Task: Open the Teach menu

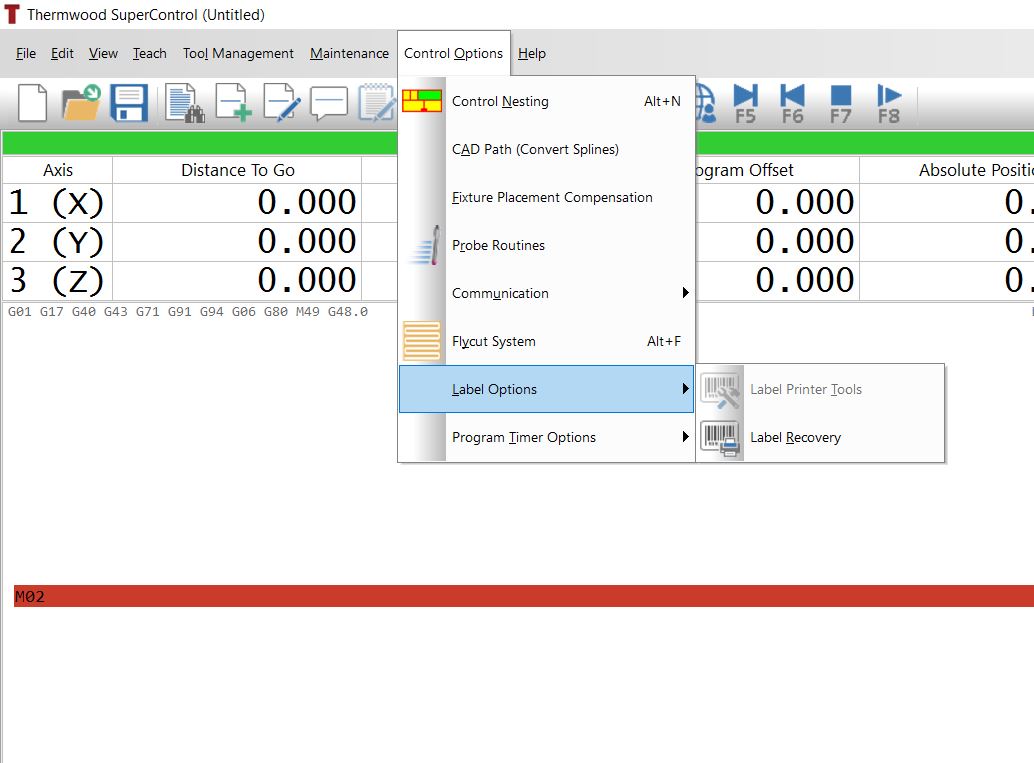Action: [x=150, y=53]
